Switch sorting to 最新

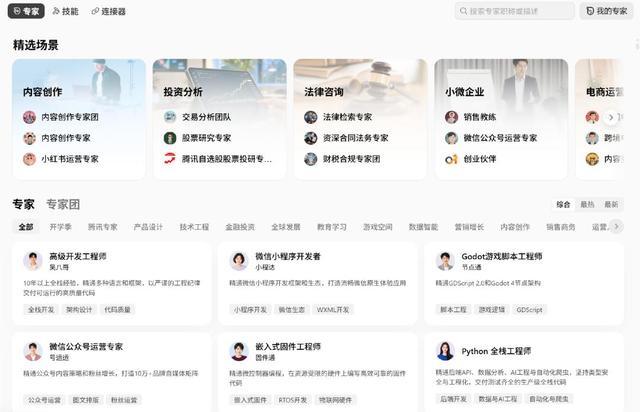click(x=611, y=204)
